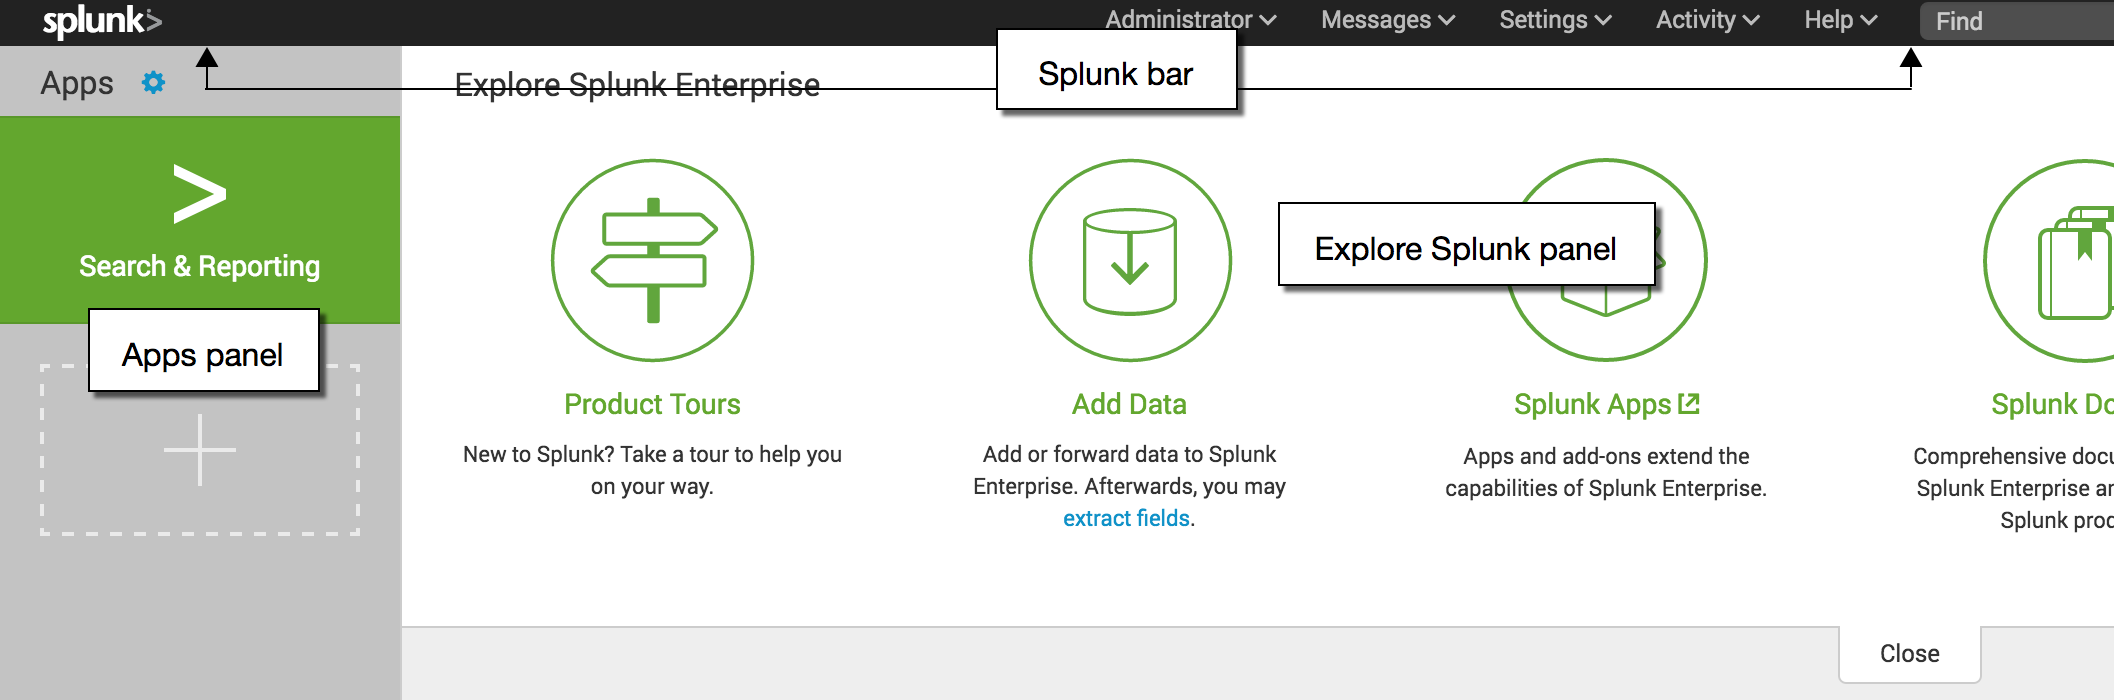Image resolution: width=2114 pixels, height=700 pixels.
Task: Expand the Administrator menu
Action: point(1190,20)
